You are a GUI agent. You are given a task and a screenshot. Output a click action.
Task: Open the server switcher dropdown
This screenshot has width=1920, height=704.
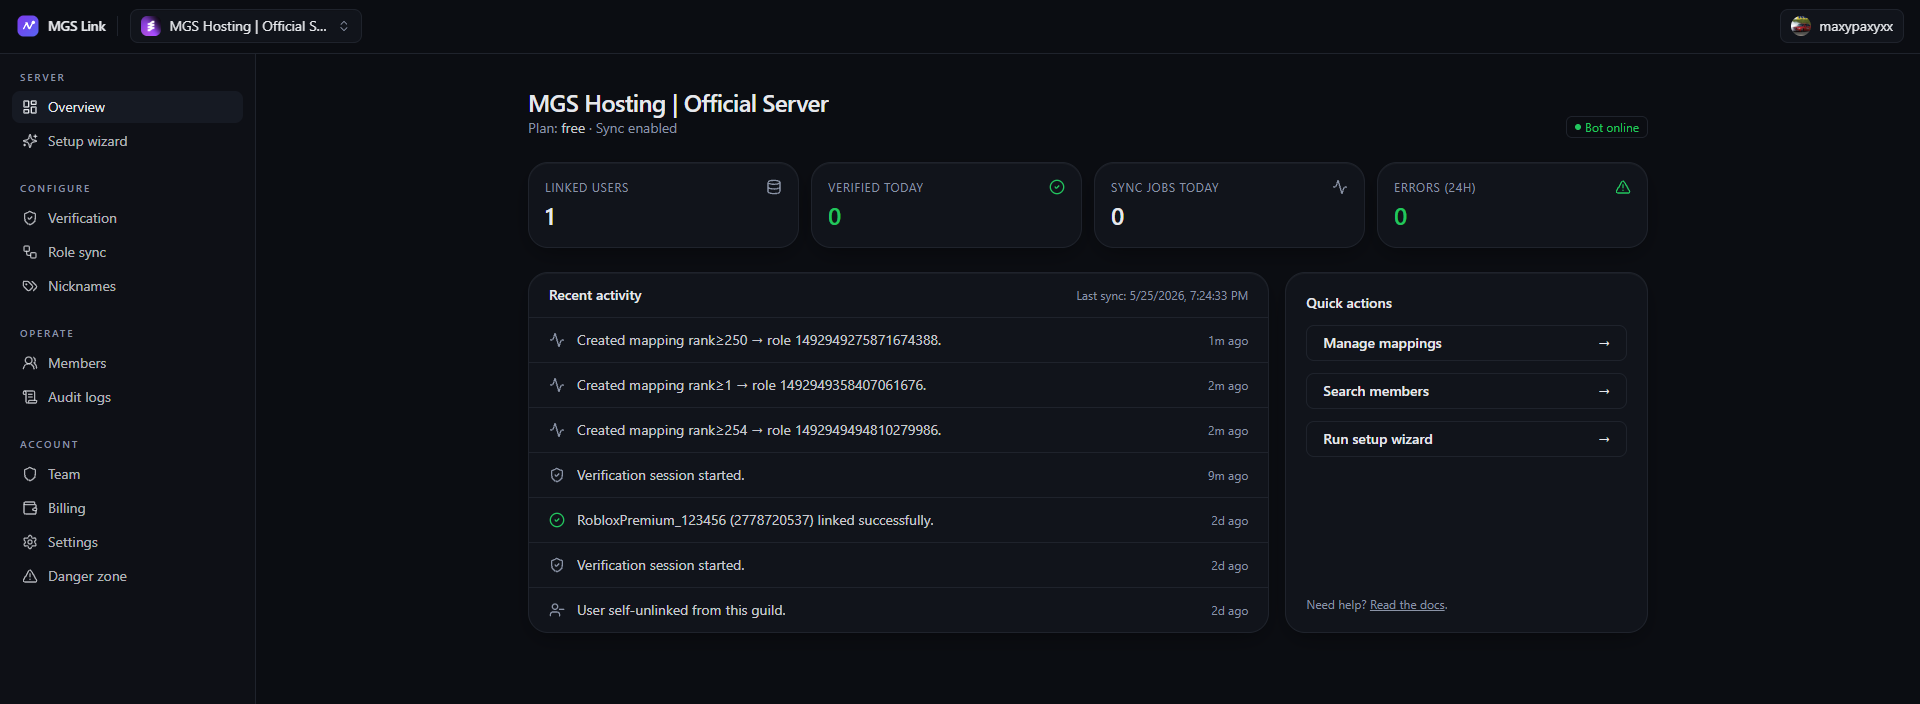(246, 26)
